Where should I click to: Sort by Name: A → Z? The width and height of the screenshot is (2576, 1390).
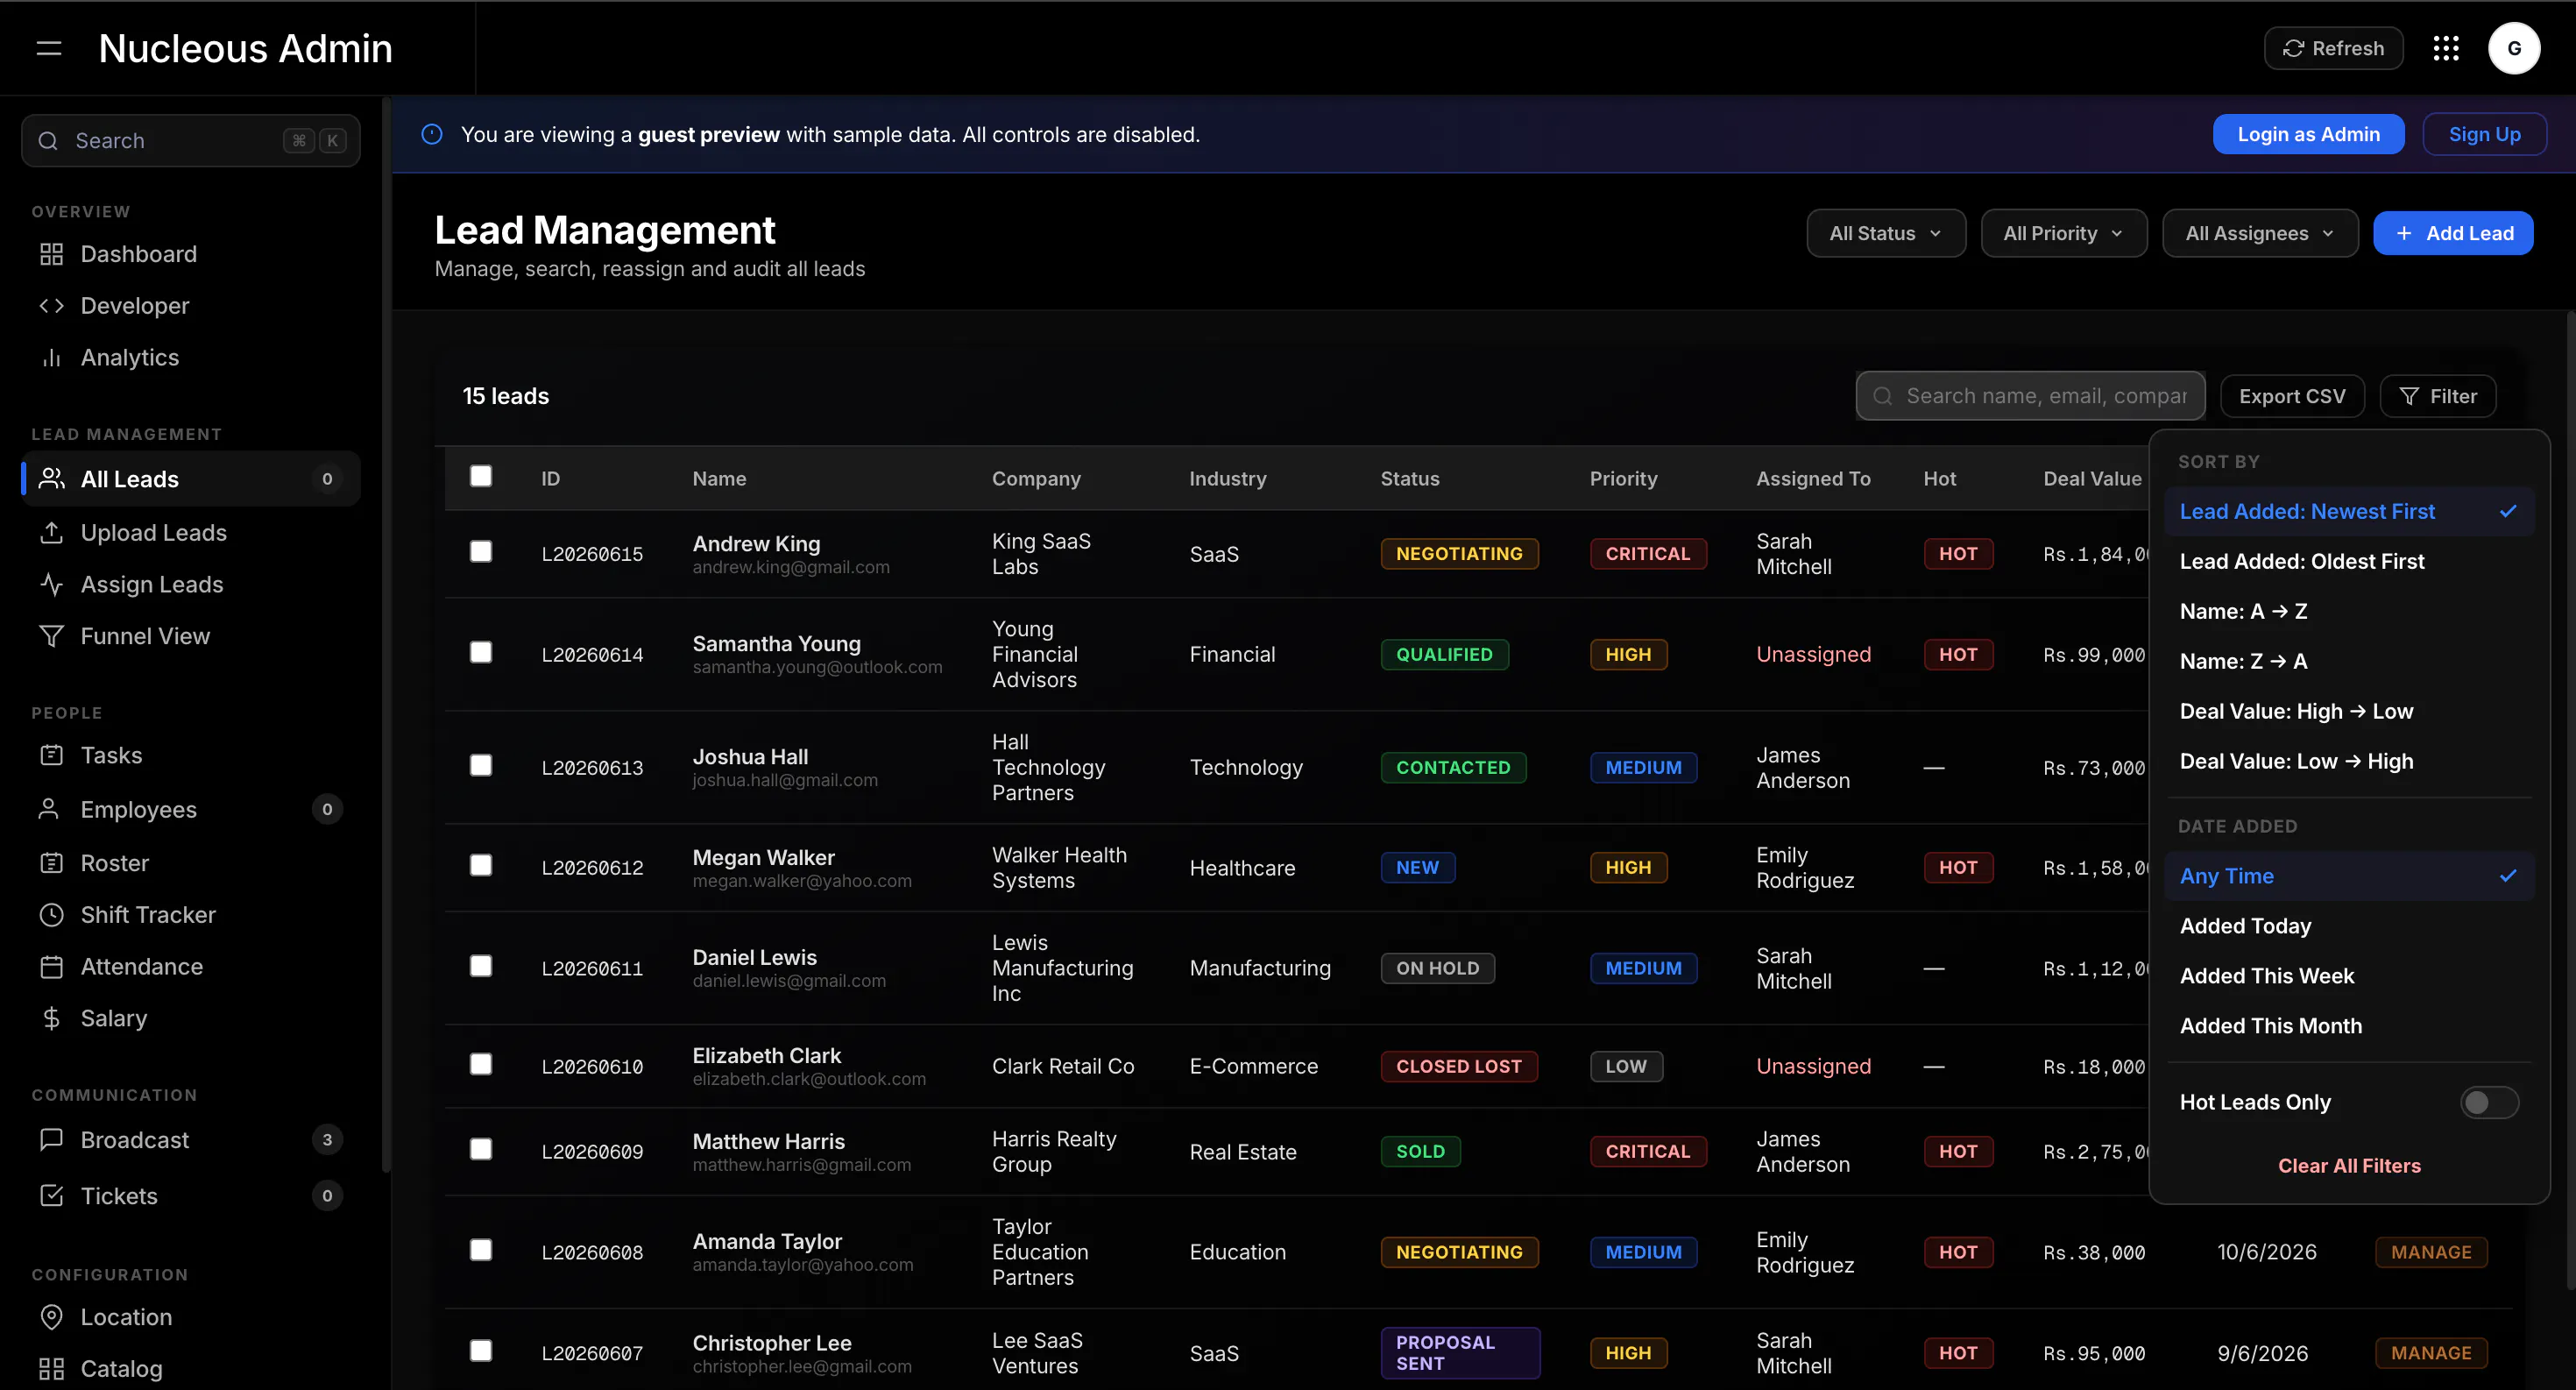(x=2349, y=612)
